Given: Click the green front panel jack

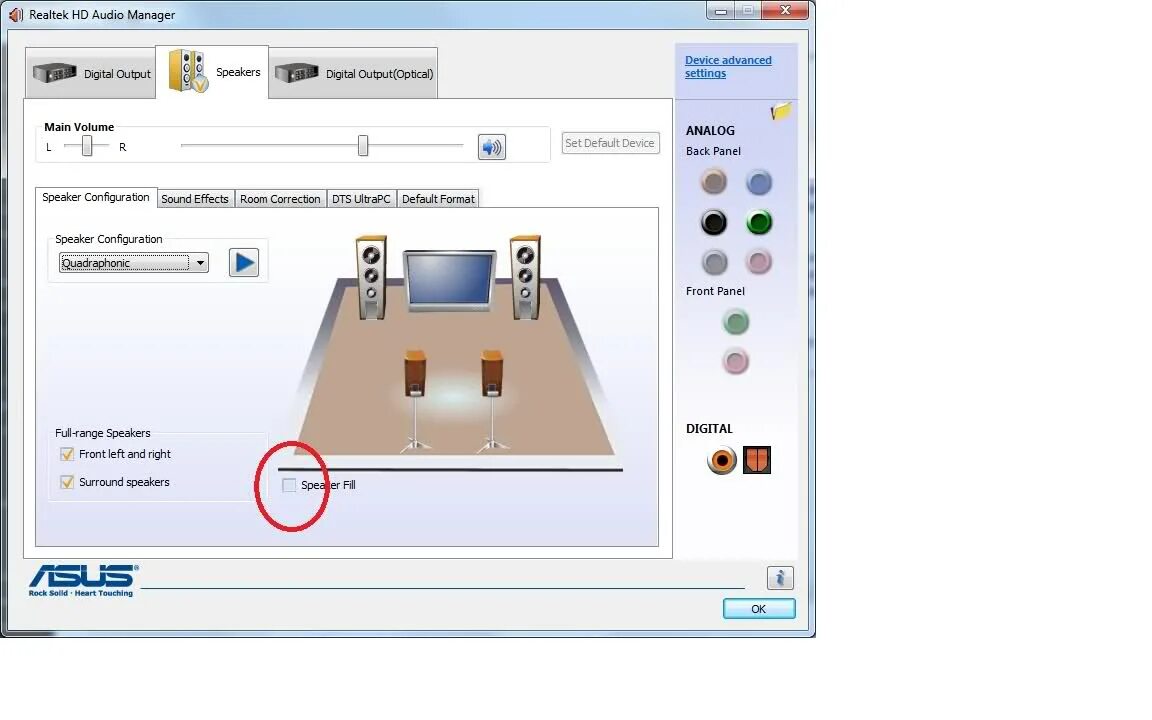Looking at the screenshot, I should 735,322.
